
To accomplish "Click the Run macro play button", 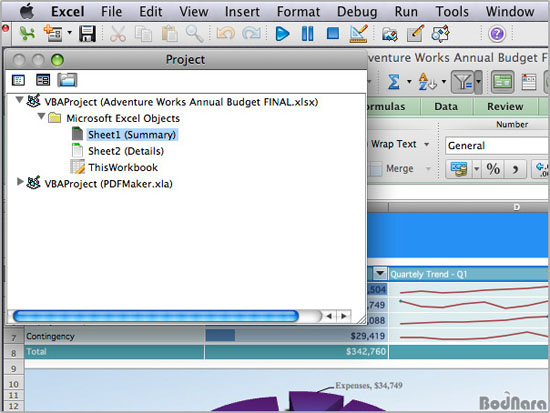I will coord(282,34).
